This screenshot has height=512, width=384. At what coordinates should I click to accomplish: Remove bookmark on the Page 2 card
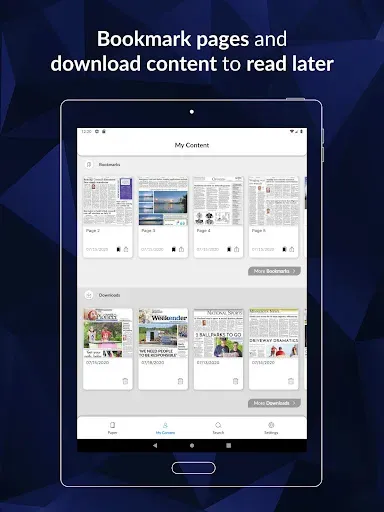[118, 249]
